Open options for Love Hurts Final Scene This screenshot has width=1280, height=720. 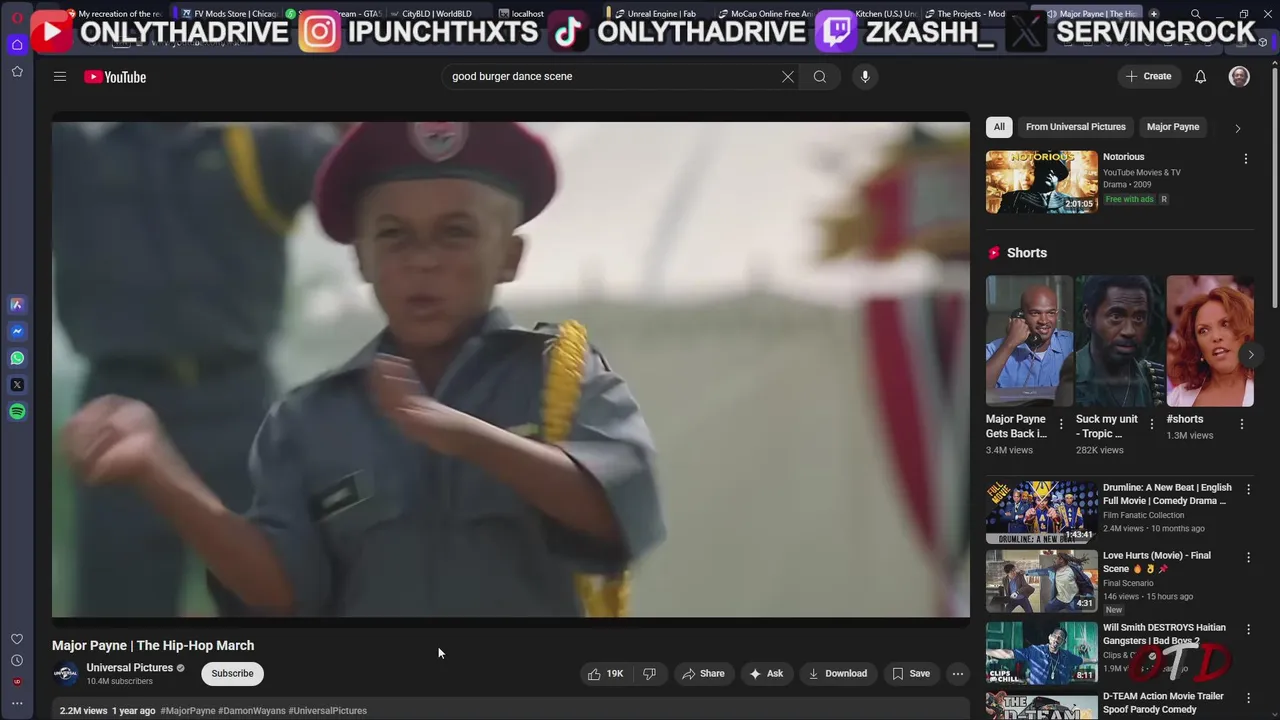click(1248, 558)
